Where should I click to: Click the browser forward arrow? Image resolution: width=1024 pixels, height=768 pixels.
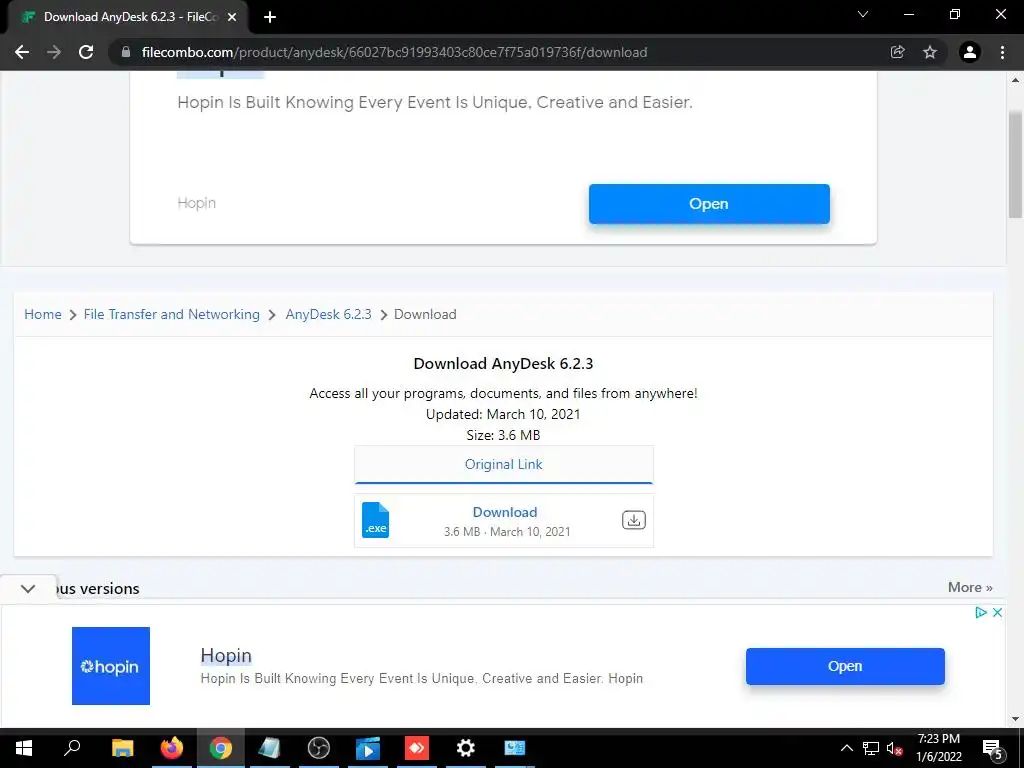tap(54, 52)
